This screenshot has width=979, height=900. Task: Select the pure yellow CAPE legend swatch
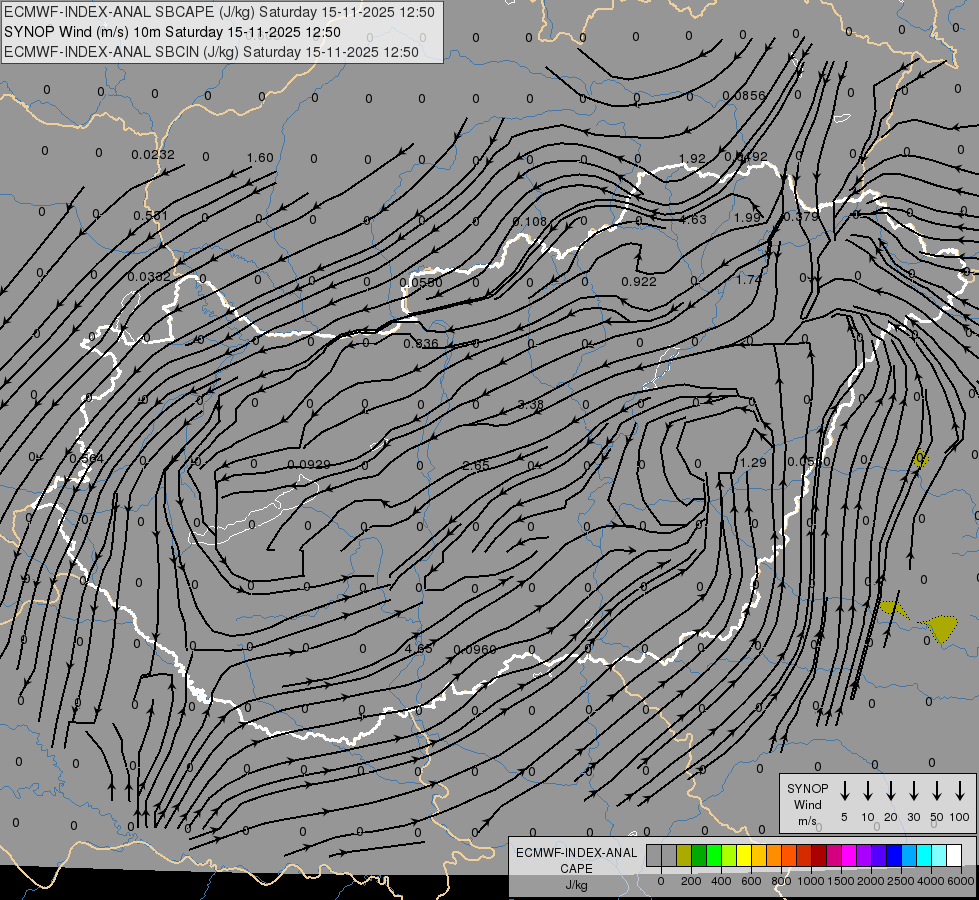point(744,856)
